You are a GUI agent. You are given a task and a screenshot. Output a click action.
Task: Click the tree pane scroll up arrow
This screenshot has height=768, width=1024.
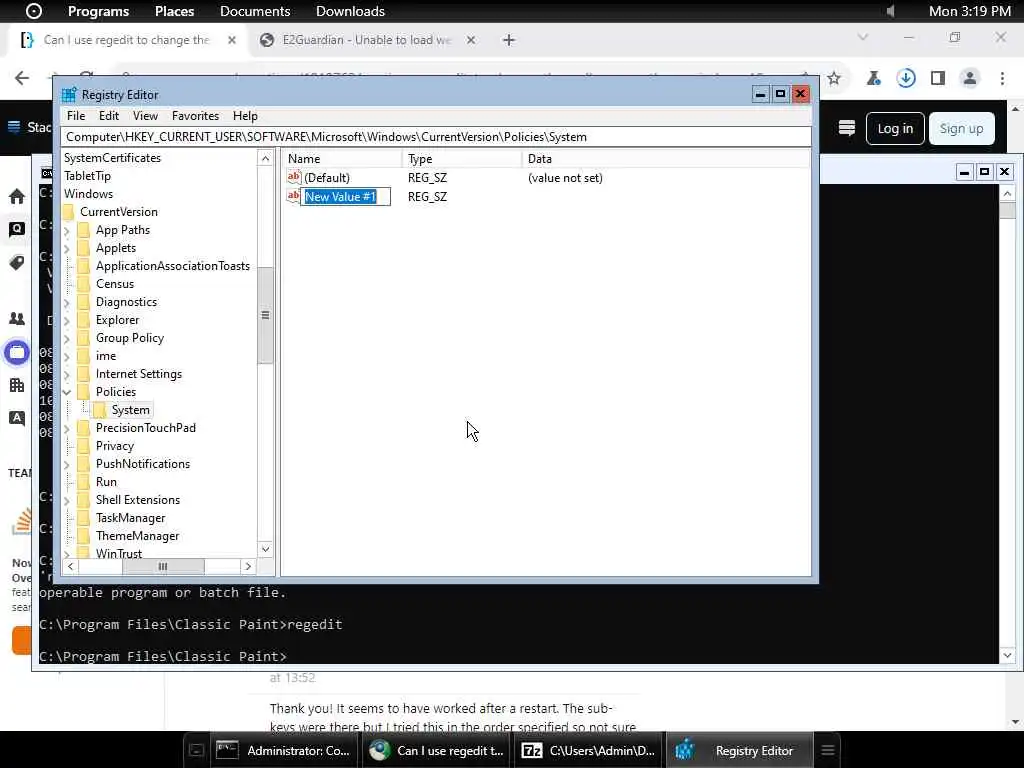[x=265, y=158]
